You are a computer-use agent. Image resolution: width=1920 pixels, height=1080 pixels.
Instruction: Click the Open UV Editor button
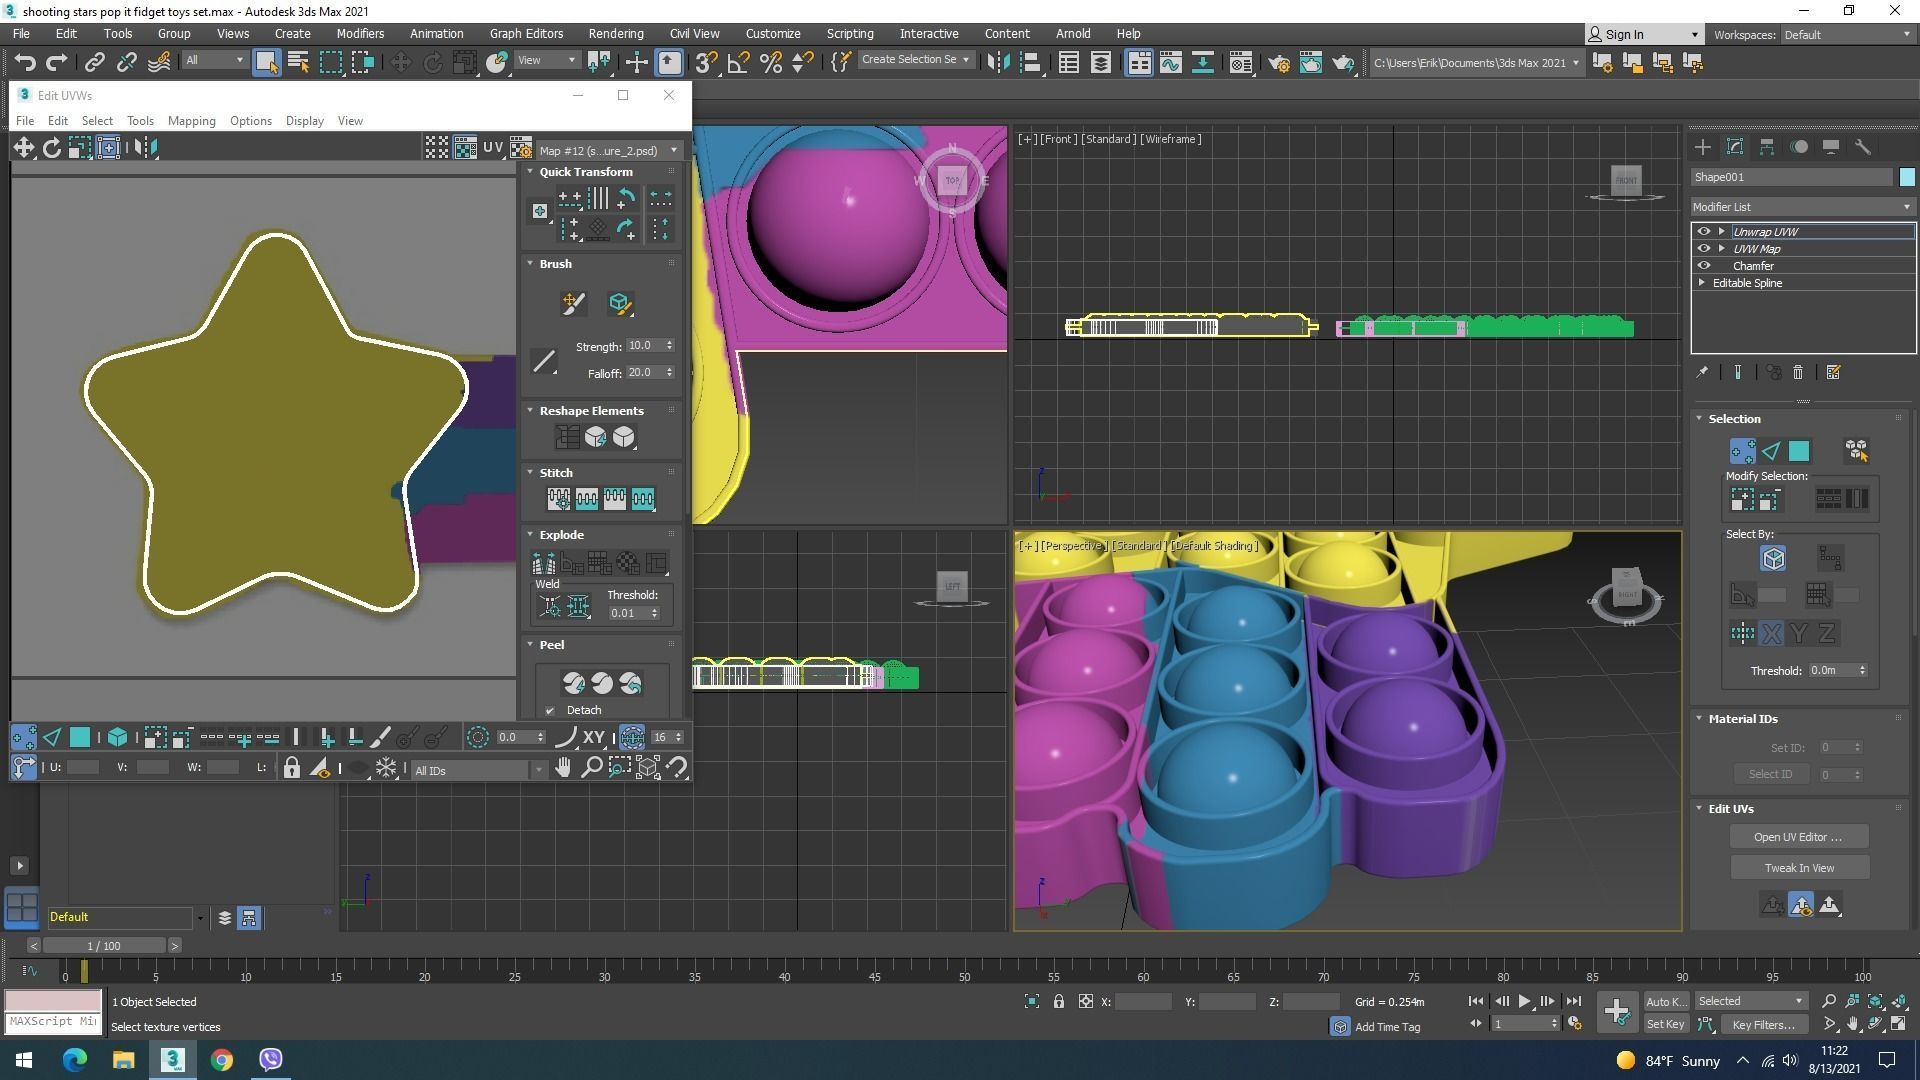pyautogui.click(x=1797, y=837)
